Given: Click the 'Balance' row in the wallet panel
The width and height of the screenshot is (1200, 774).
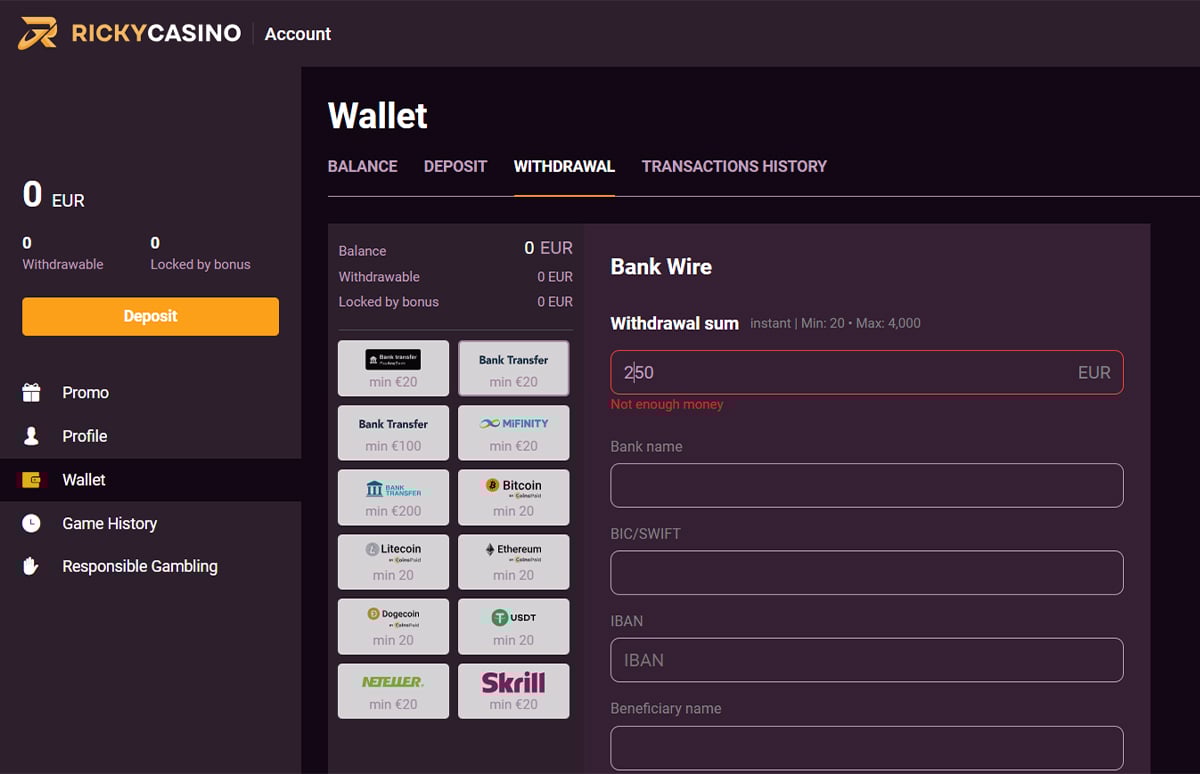Looking at the screenshot, I should (456, 249).
